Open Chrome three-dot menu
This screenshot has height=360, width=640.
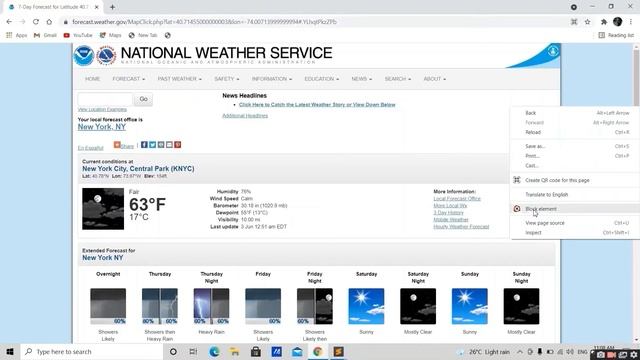click(631, 22)
